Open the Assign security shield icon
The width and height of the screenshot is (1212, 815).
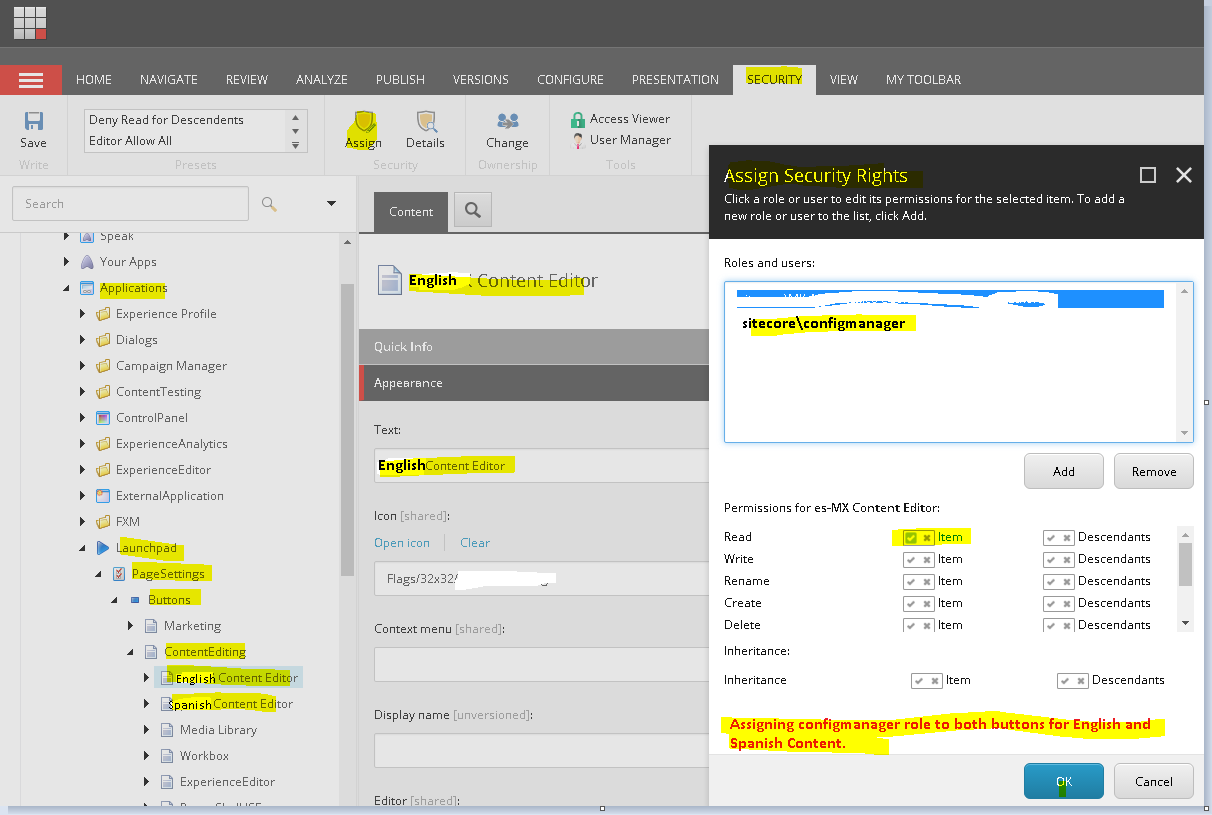(x=363, y=121)
